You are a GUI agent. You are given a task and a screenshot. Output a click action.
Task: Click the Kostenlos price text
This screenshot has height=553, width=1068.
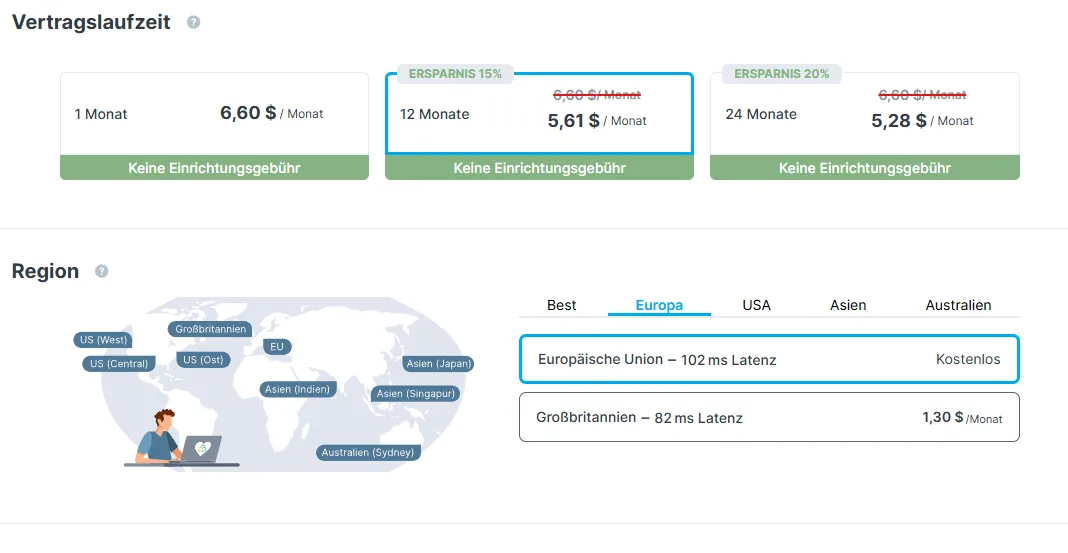(x=968, y=359)
